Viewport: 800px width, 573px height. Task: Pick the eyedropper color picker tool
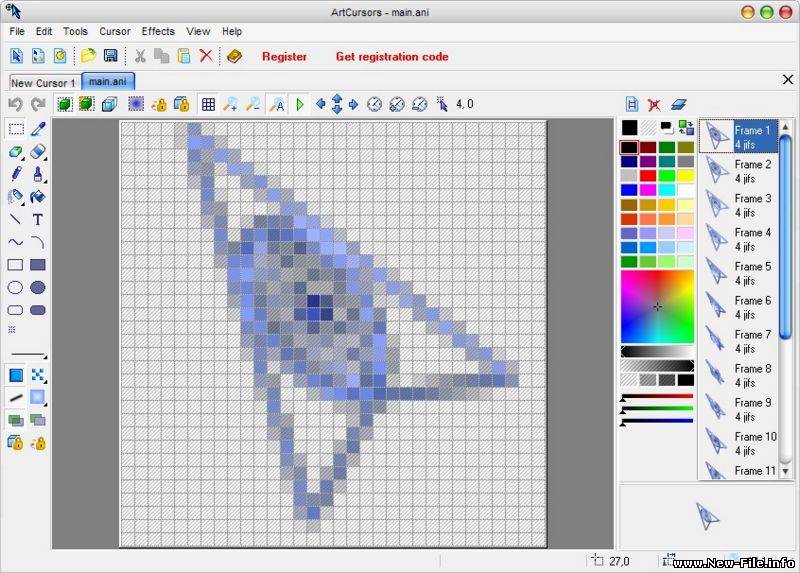click(x=38, y=129)
